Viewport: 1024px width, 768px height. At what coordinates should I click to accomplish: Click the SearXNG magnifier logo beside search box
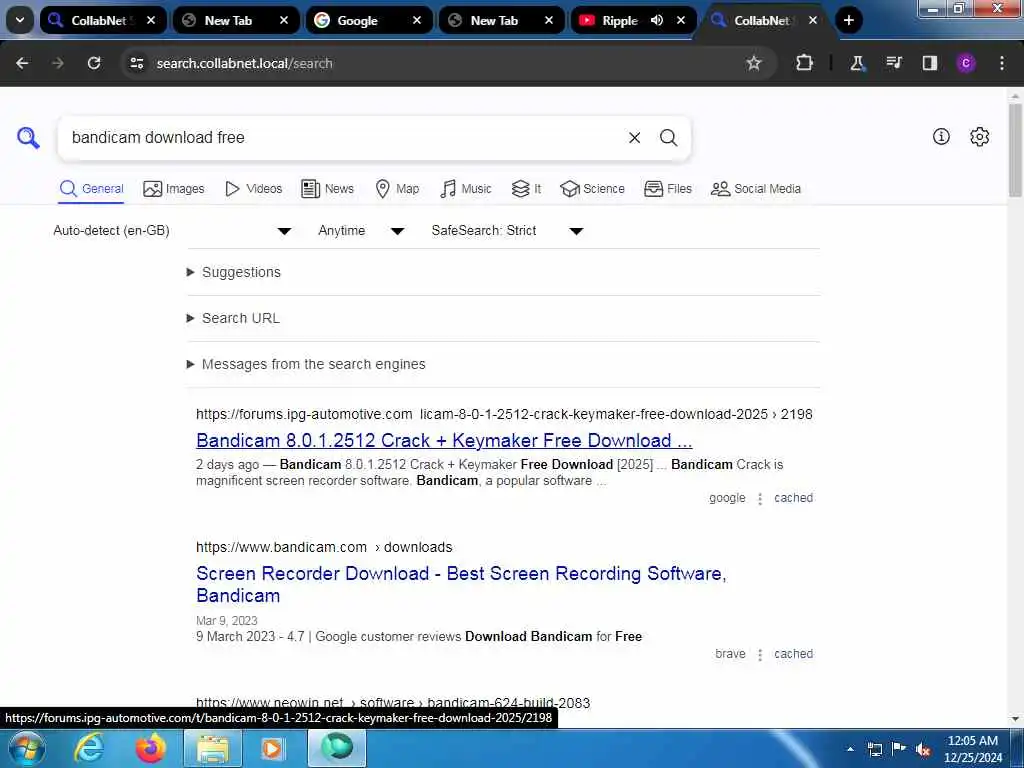28,138
